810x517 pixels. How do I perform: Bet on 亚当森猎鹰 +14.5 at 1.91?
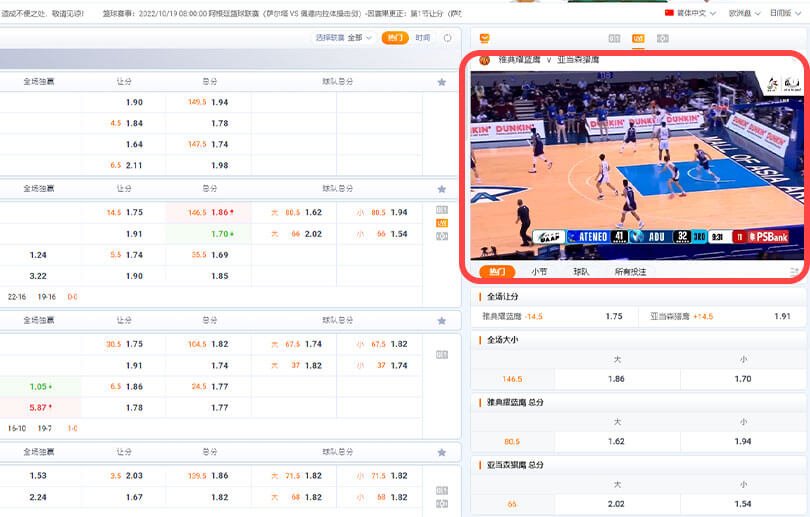click(723, 316)
